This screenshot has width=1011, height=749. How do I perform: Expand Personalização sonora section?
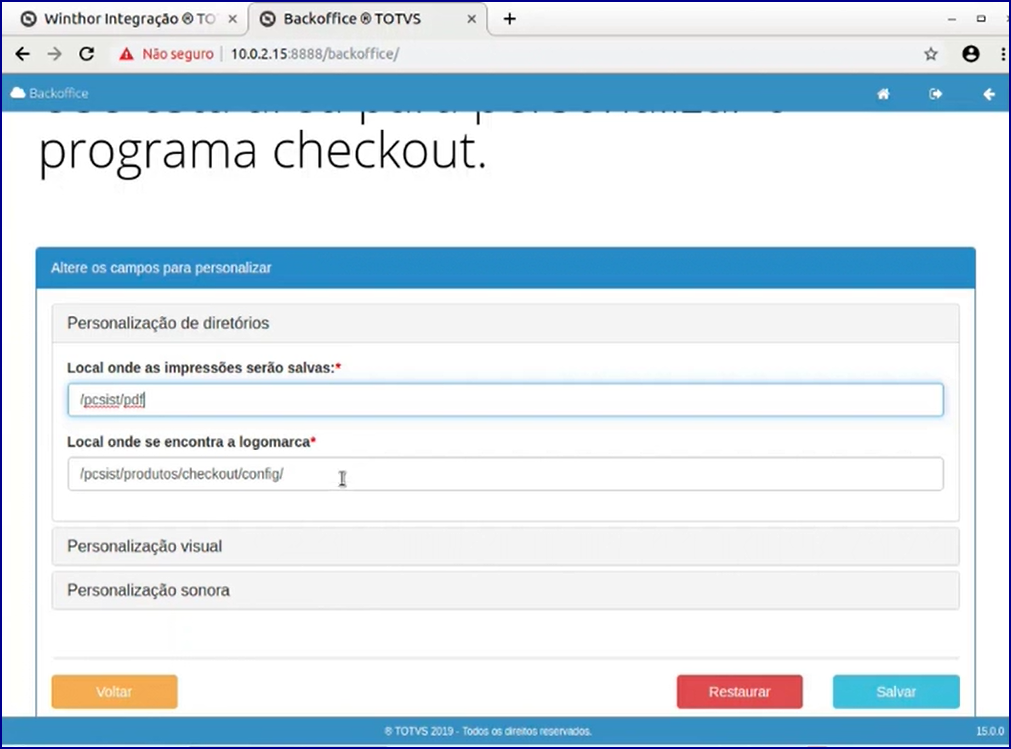pyautogui.click(x=506, y=590)
